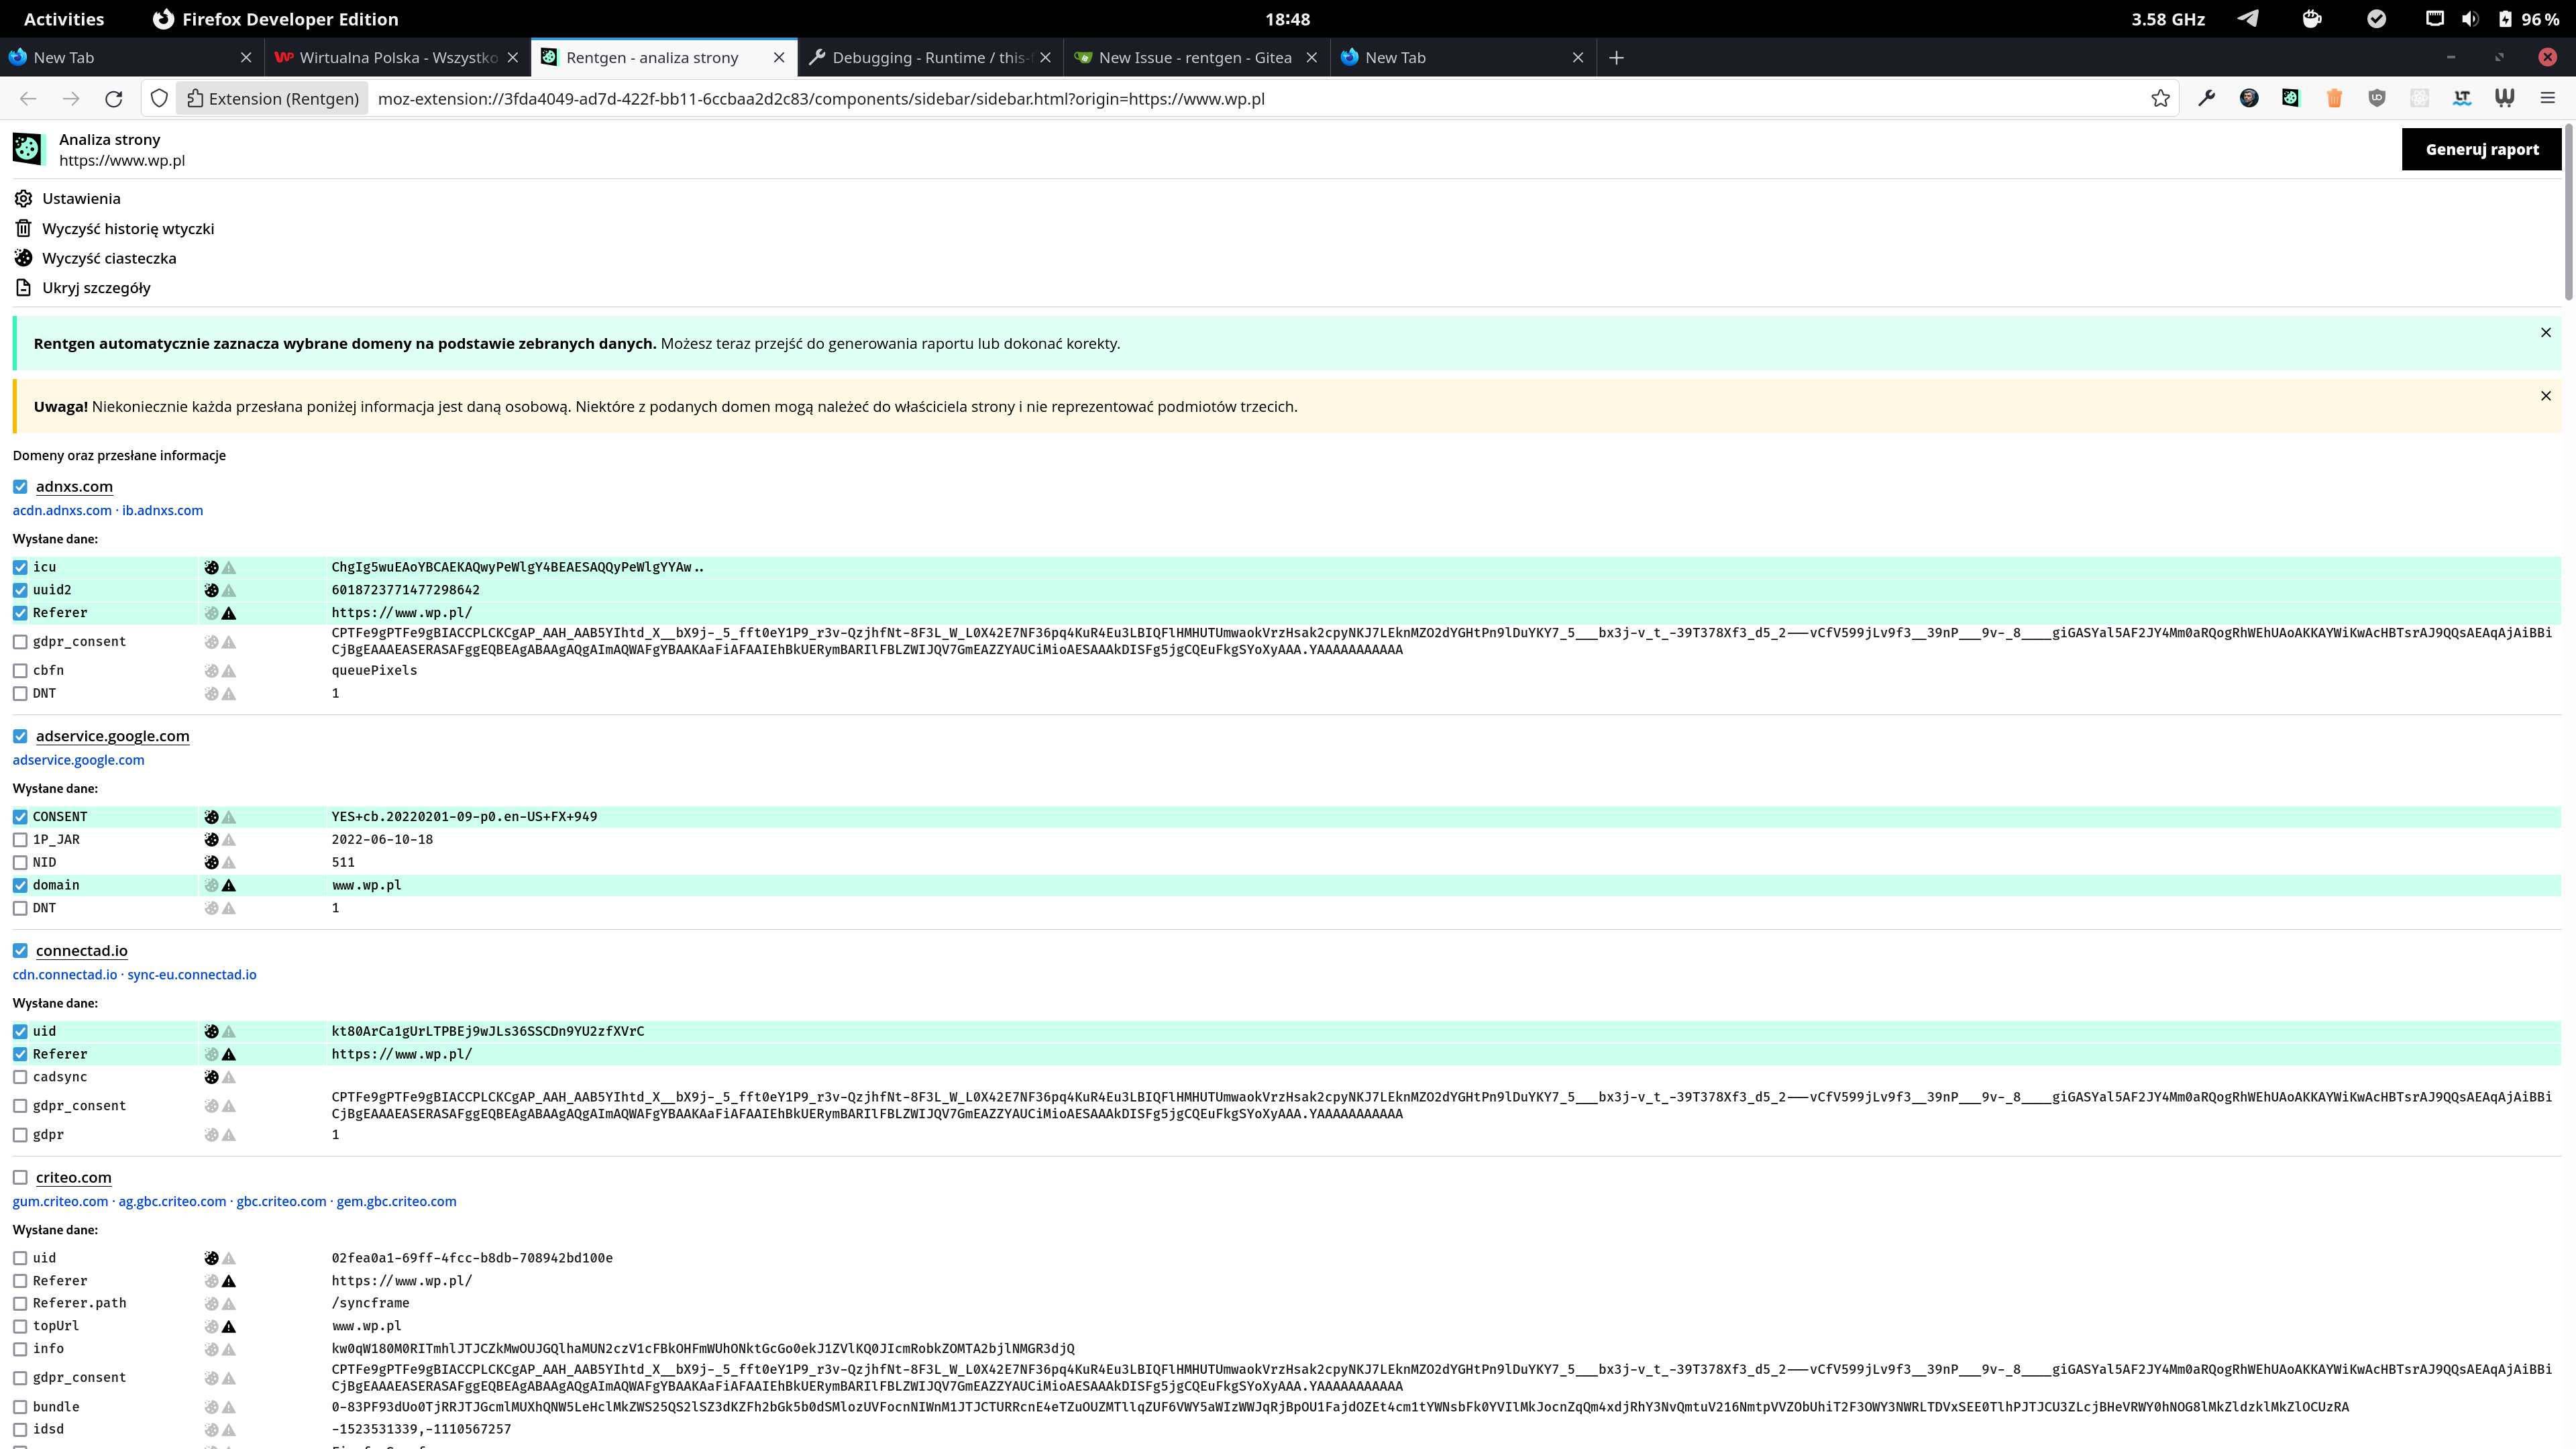Click the trash icon for Wyczyść historię wtyczki

pyautogui.click(x=23, y=228)
